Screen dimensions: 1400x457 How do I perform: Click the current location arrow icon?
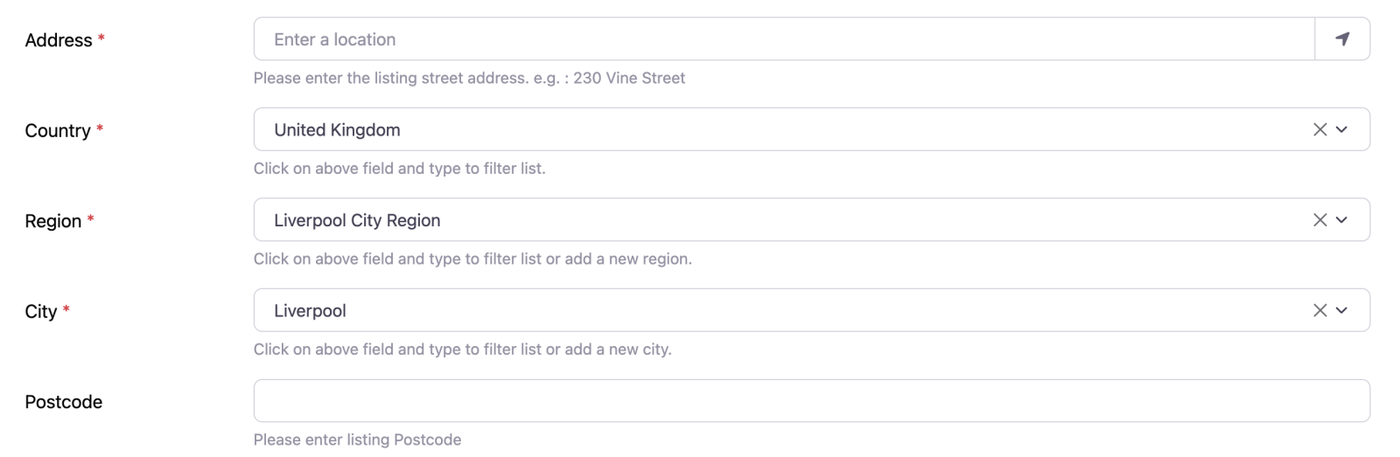pos(1342,39)
